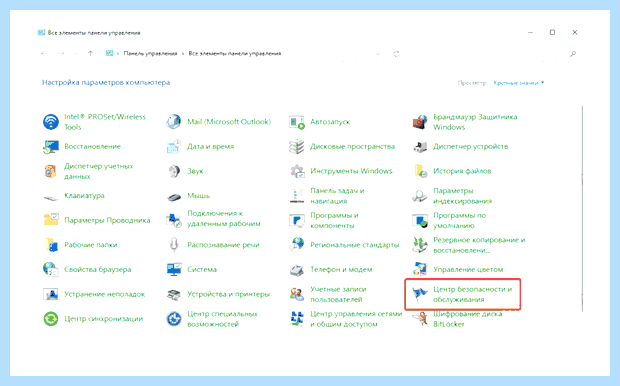The width and height of the screenshot is (620, 386).
Task: Go back with the back arrow button
Action: 43,53
